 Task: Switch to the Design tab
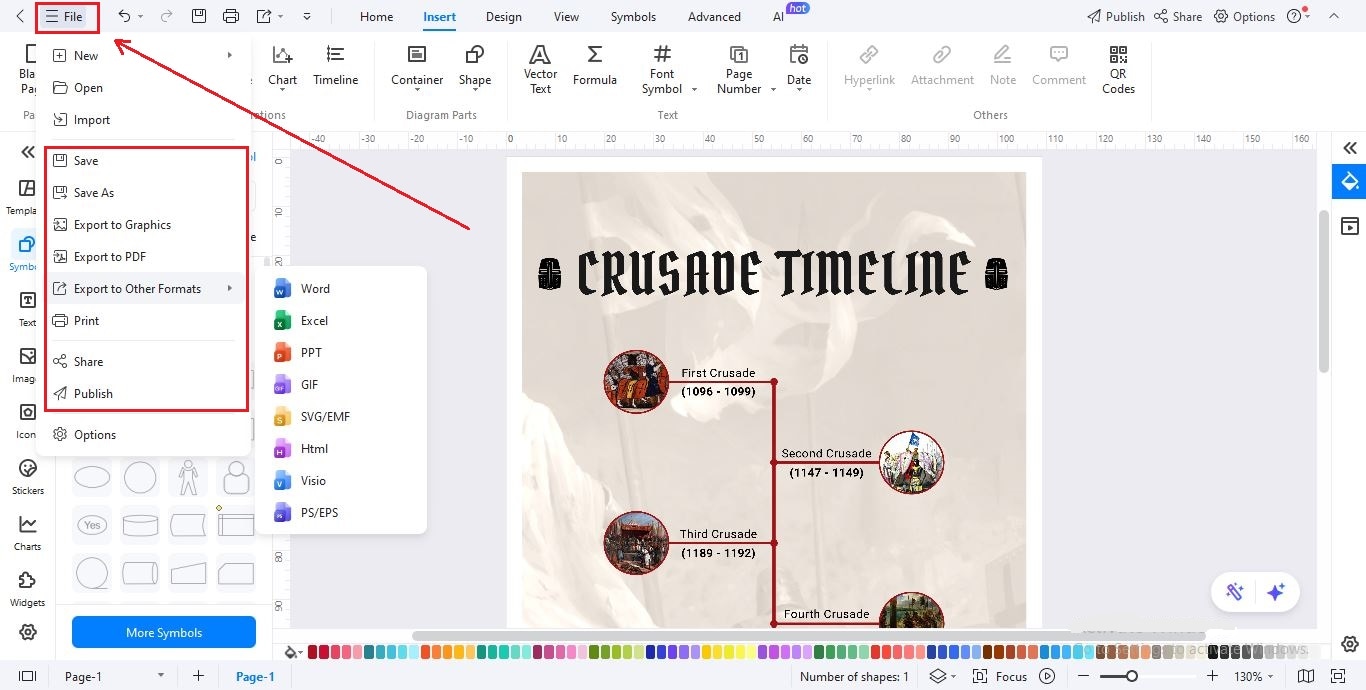[x=503, y=16]
